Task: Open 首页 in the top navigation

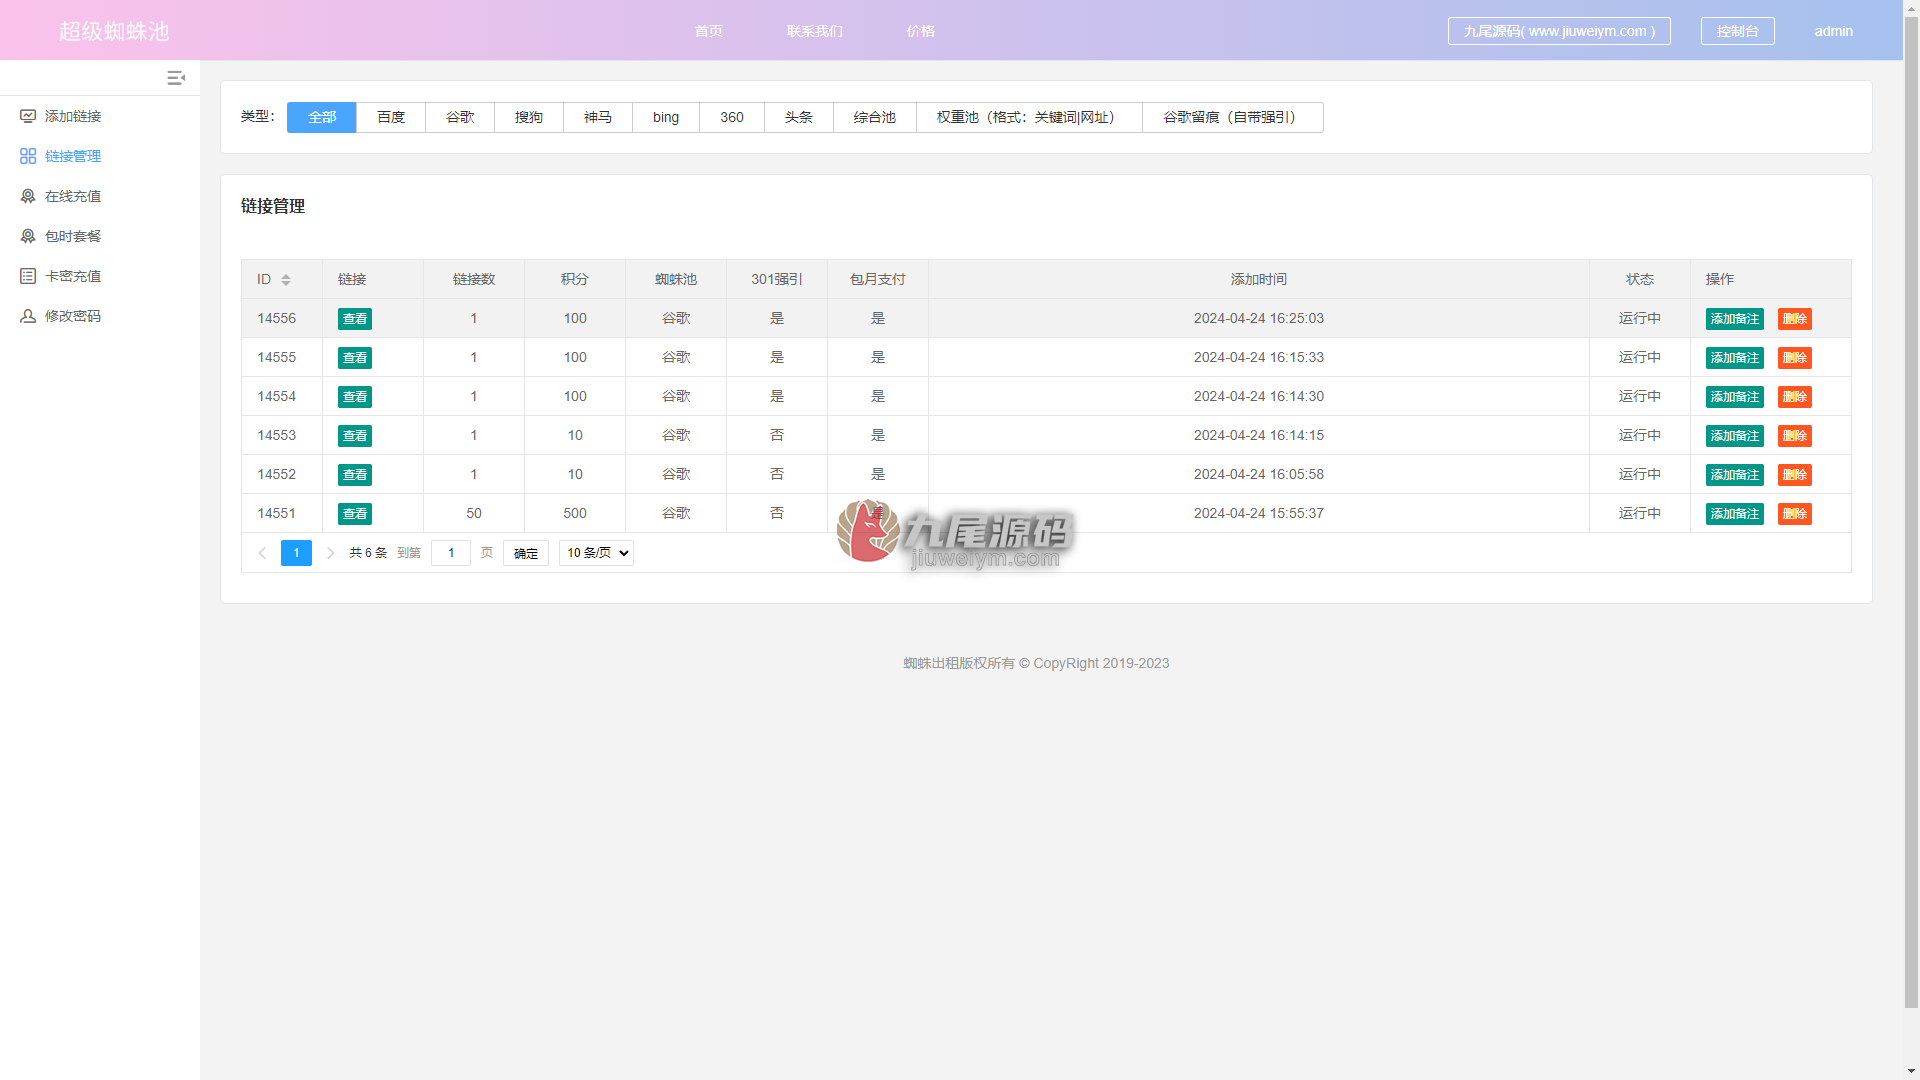Action: tap(709, 31)
